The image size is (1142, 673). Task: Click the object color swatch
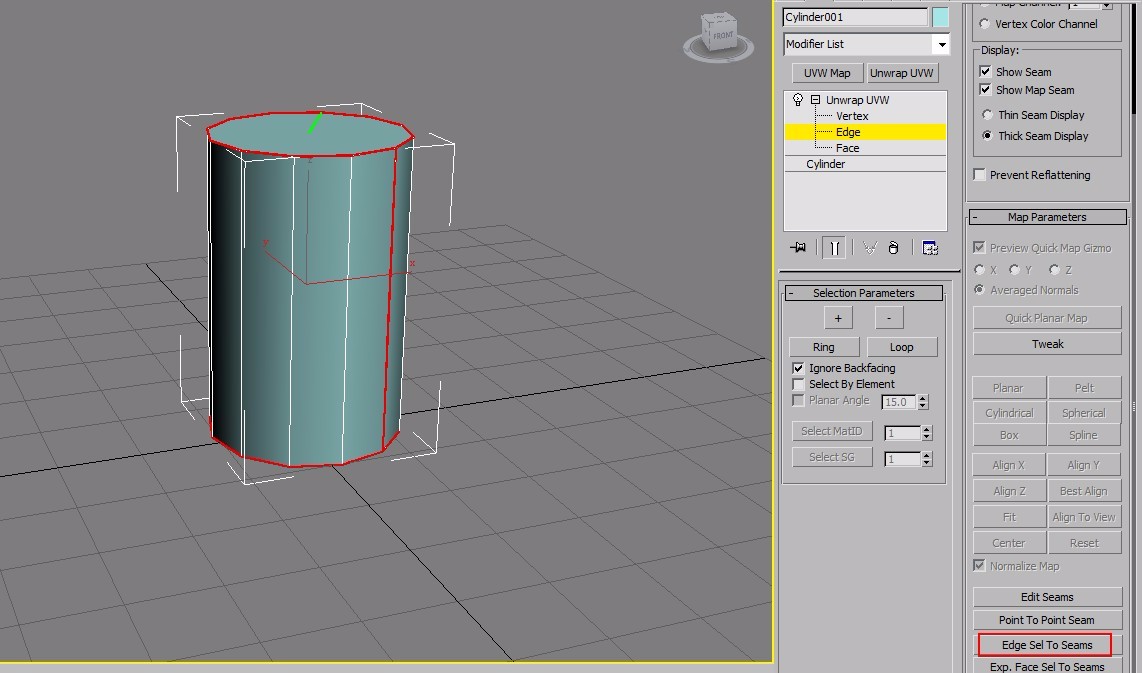939,16
